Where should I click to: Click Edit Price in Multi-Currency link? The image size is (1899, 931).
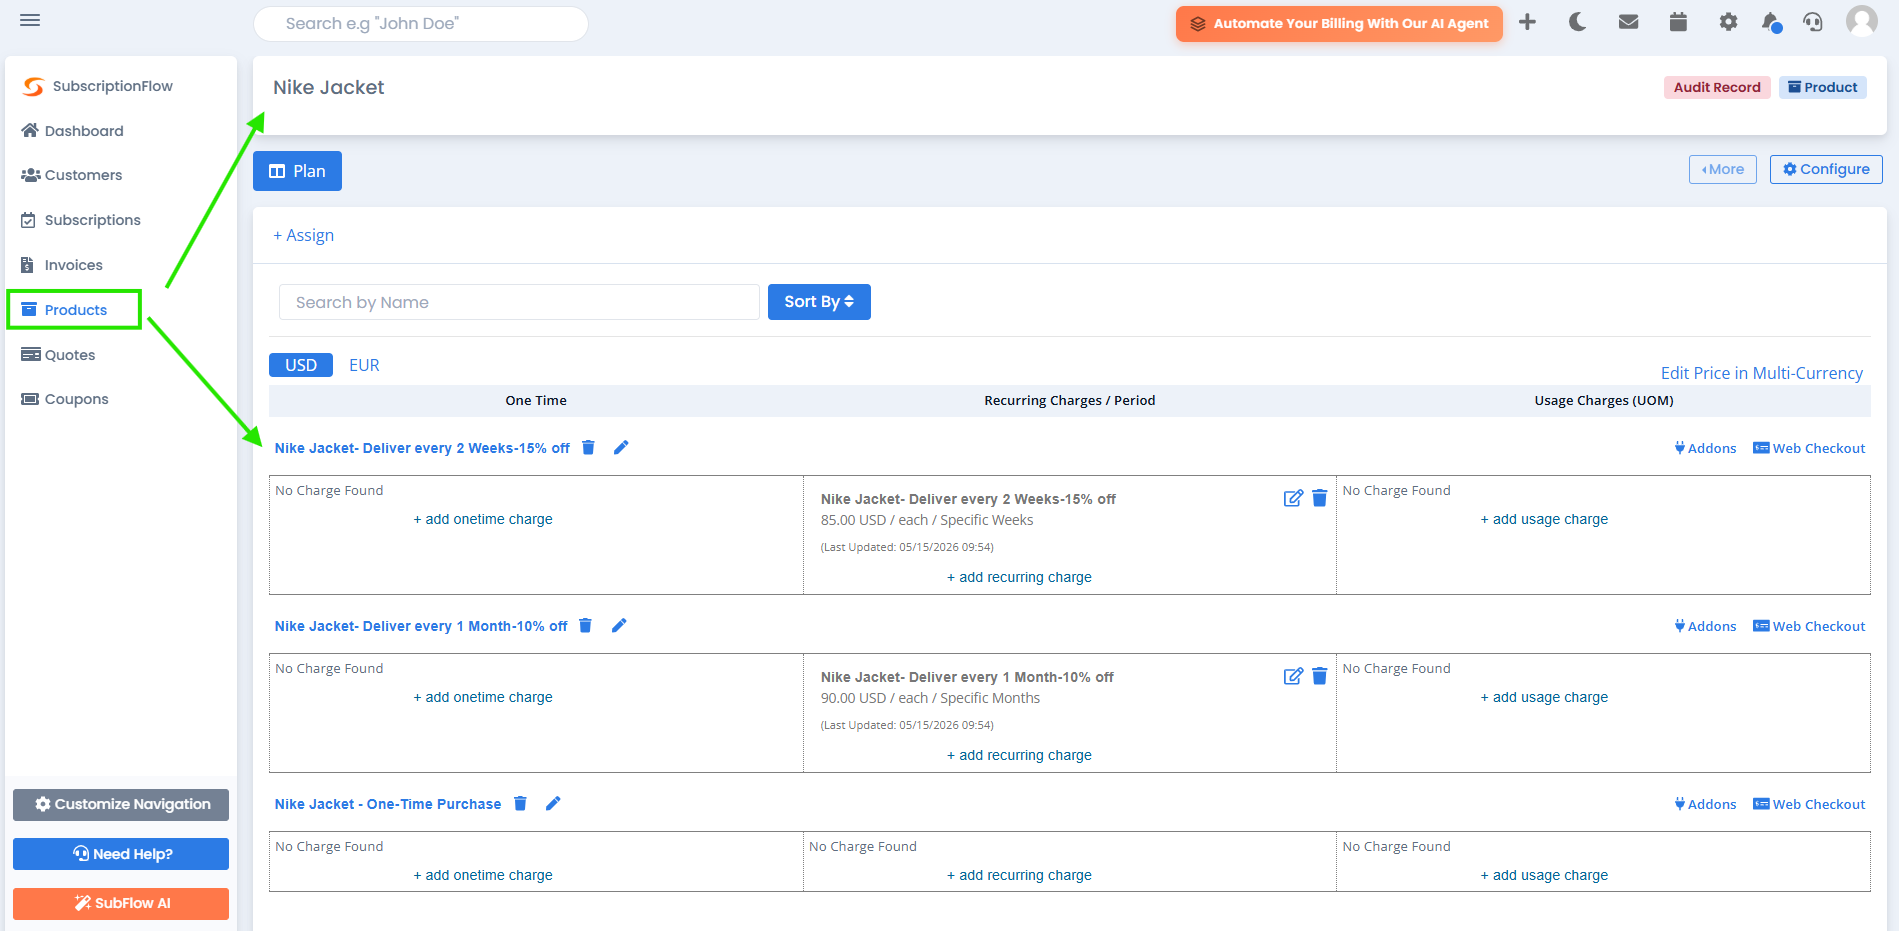point(1762,373)
